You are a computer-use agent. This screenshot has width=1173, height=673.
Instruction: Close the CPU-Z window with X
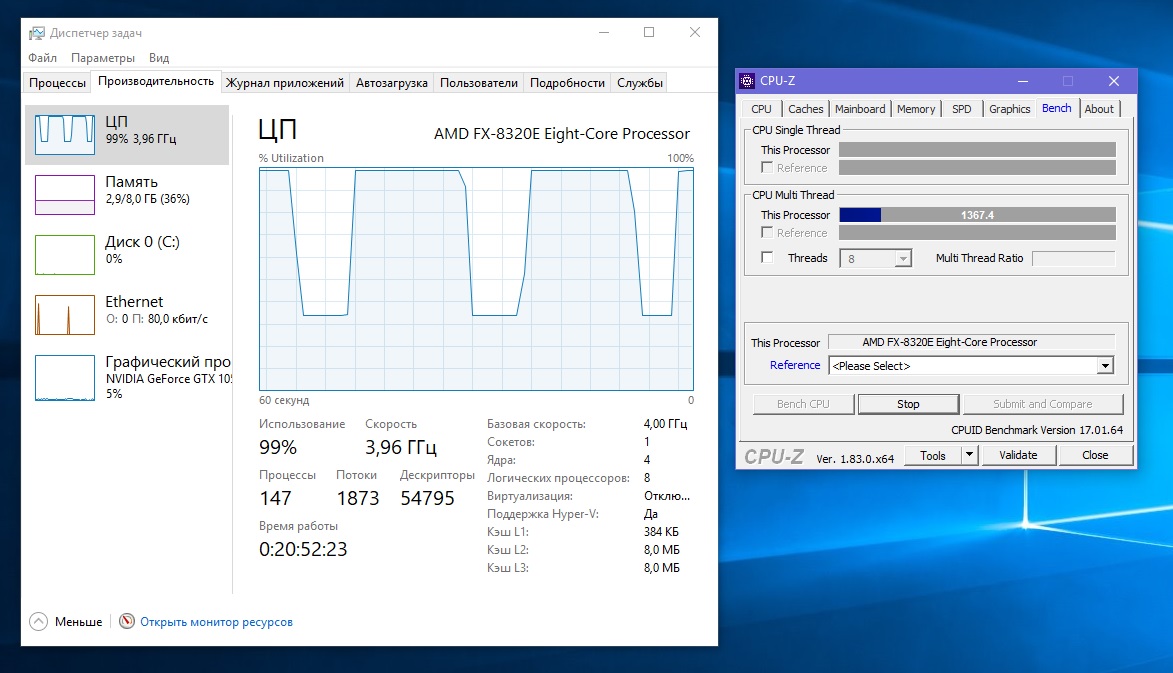[x=1114, y=81]
